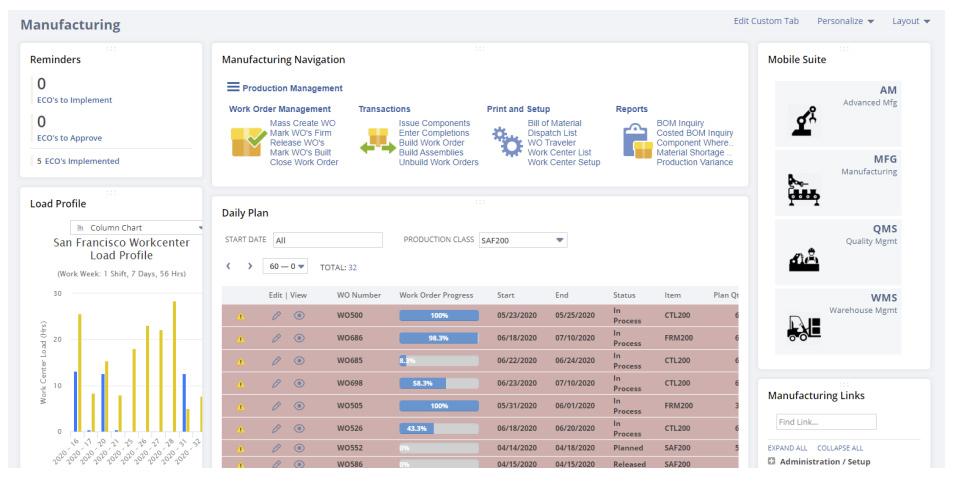Click the warning icon on WO685 row
This screenshot has height=481, width=955.
241,362
